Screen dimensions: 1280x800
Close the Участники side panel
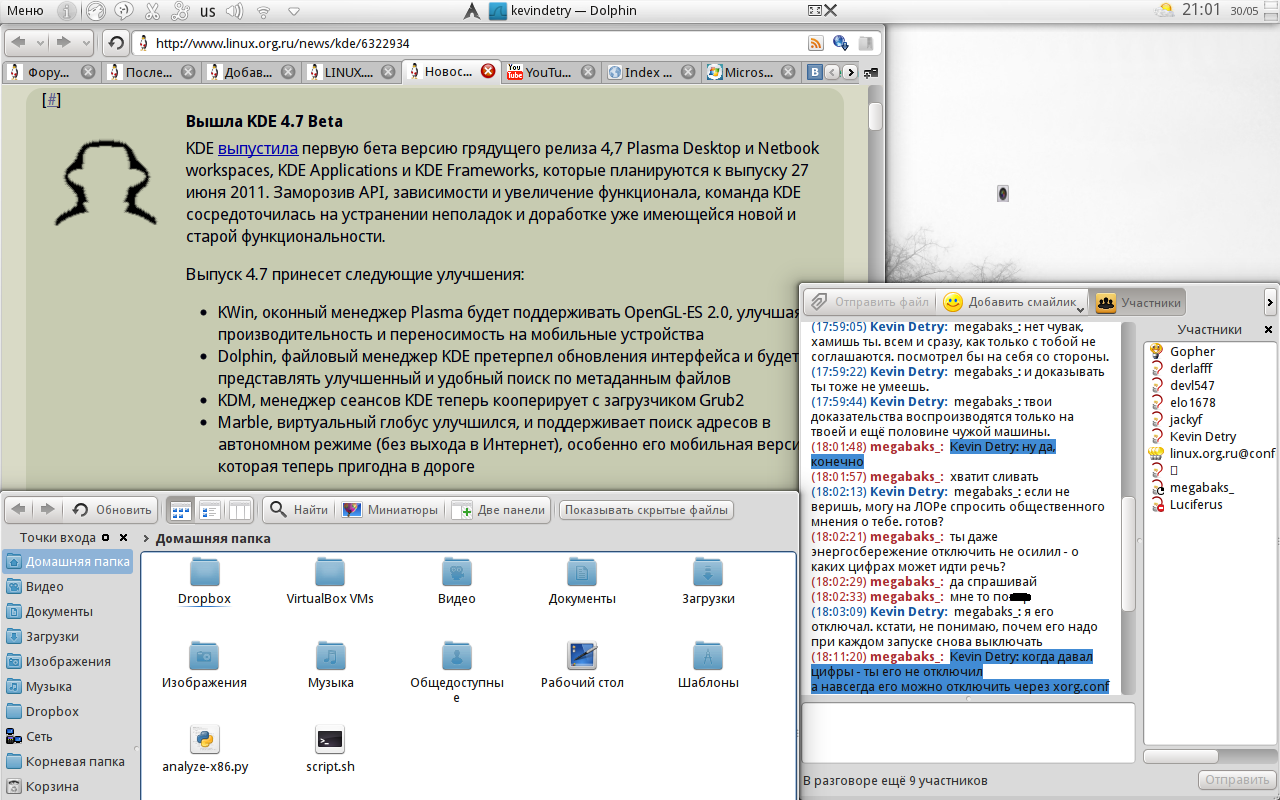pyautogui.click(x=1268, y=329)
